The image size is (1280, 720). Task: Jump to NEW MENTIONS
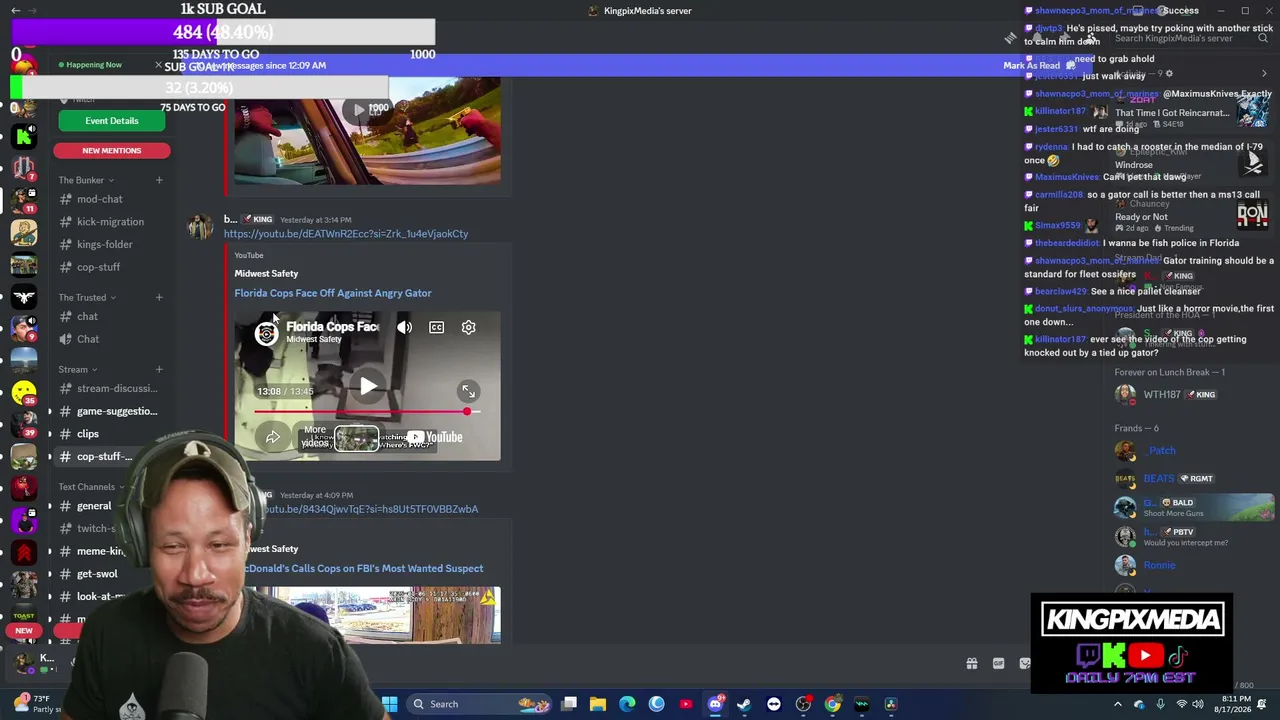pyautogui.click(x=112, y=150)
